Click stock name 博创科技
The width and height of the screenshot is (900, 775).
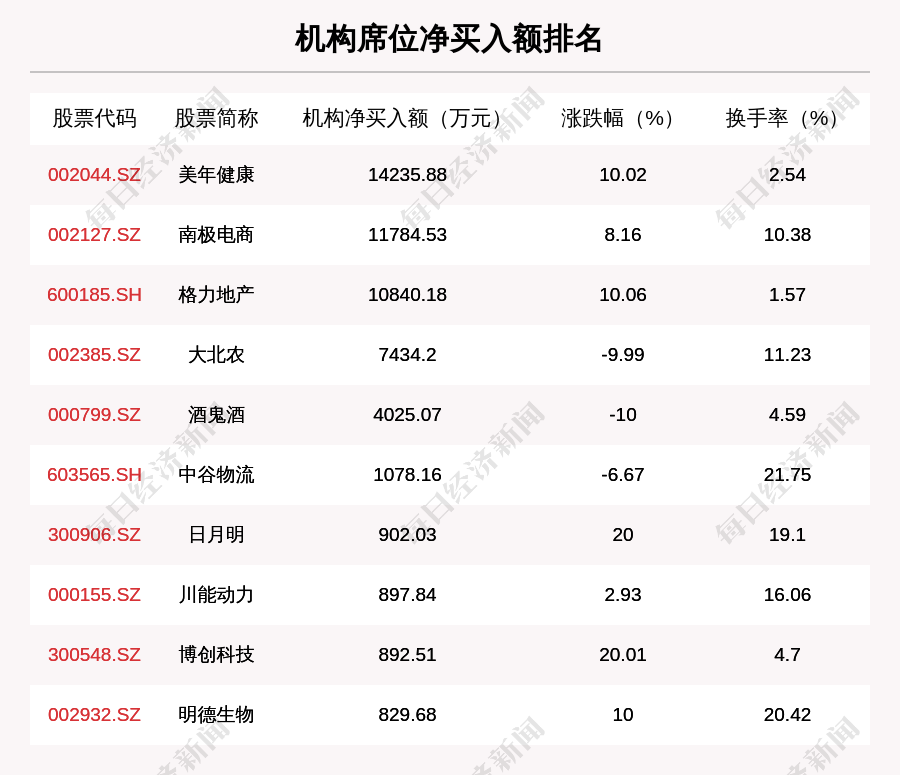216,654
